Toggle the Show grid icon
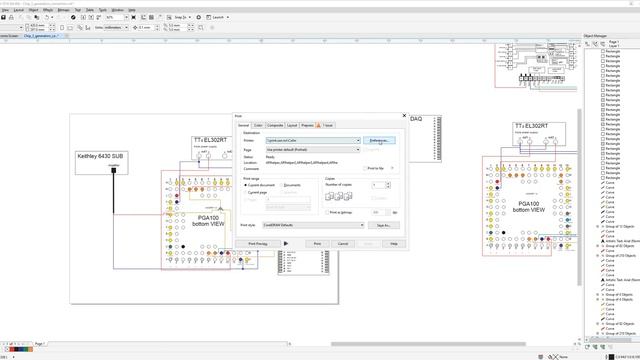 (151, 18)
